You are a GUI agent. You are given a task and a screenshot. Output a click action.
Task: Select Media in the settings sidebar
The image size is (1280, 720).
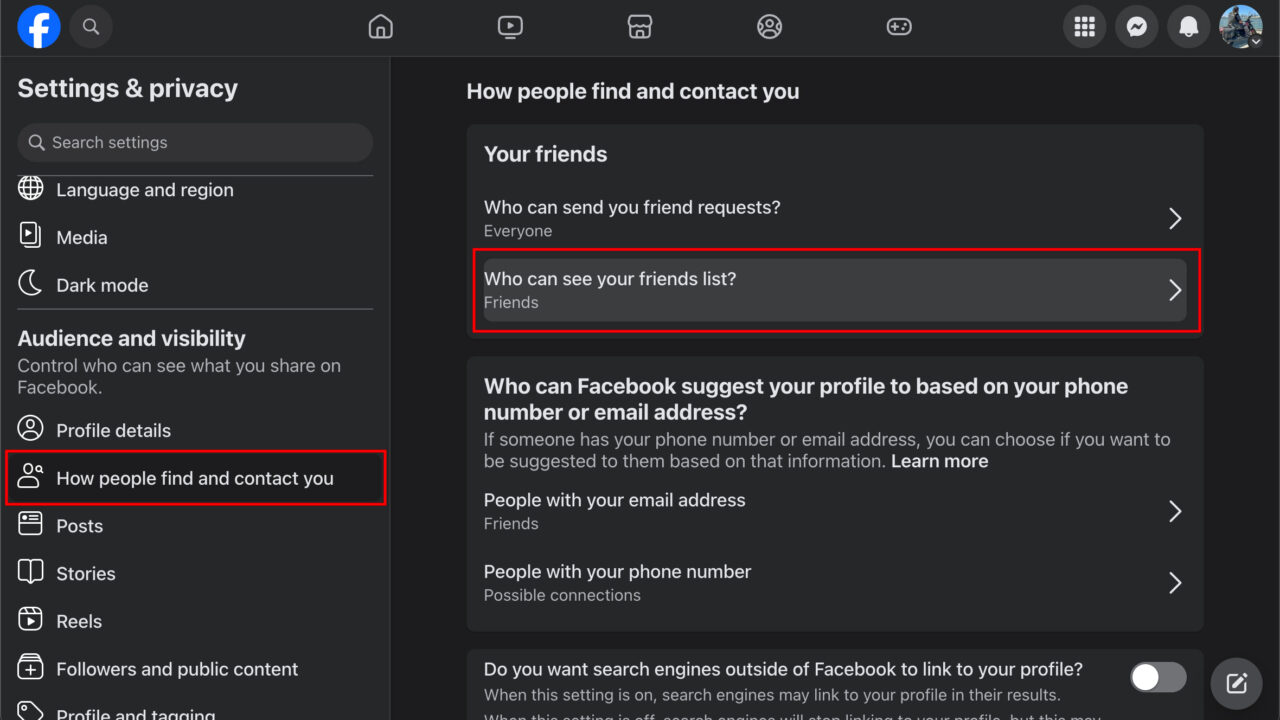[82, 237]
